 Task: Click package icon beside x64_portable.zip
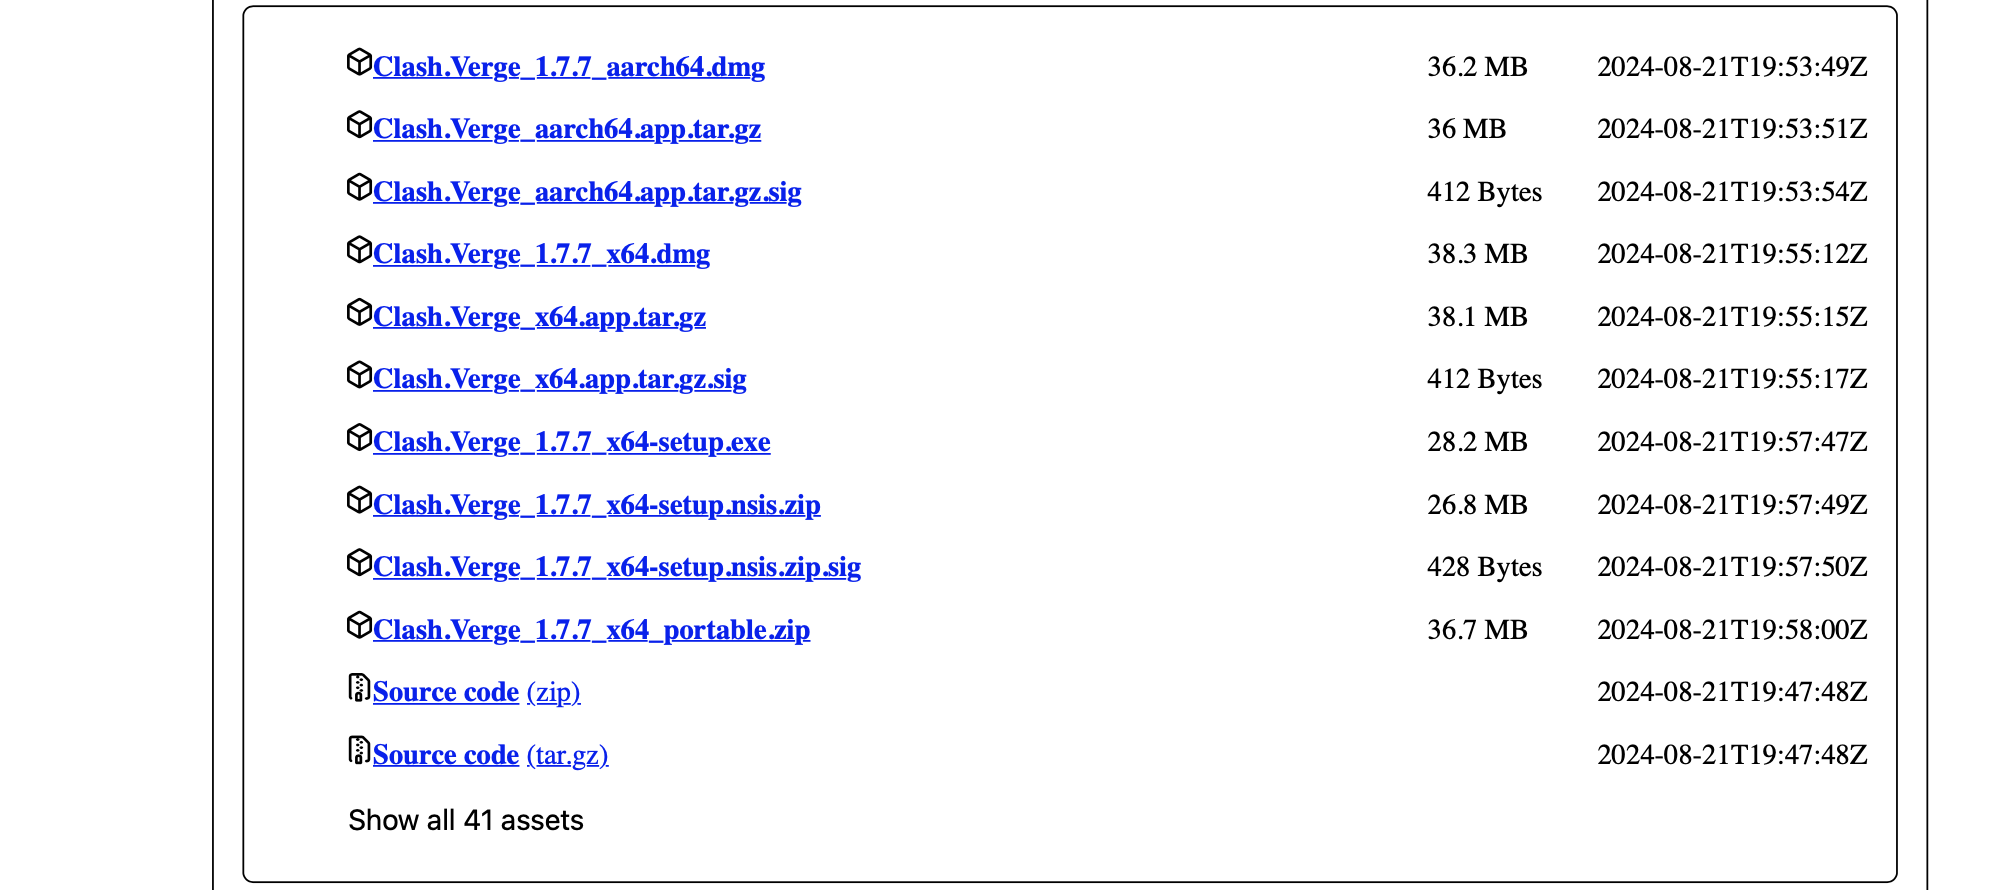pos(360,625)
